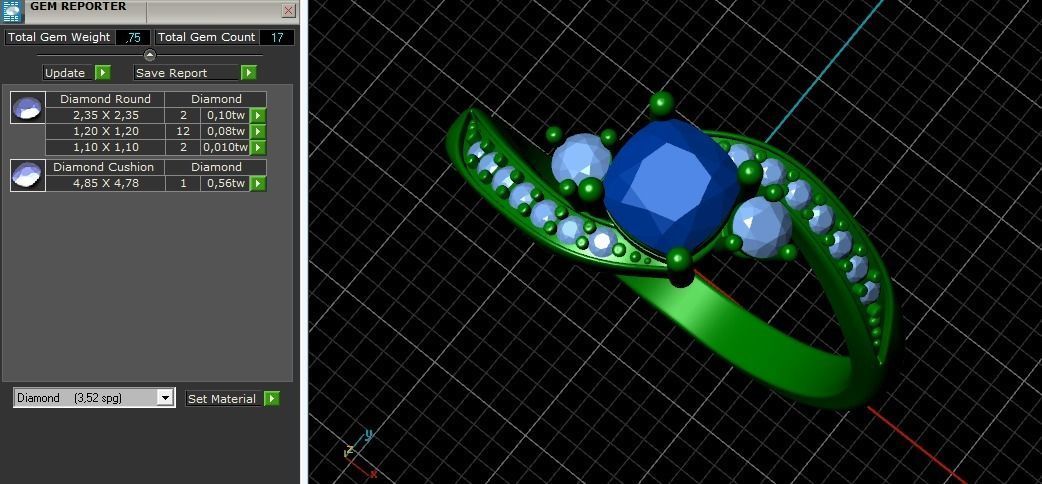Select the Diamond Round gem thumbnail
The image size is (1042, 484).
[28, 108]
